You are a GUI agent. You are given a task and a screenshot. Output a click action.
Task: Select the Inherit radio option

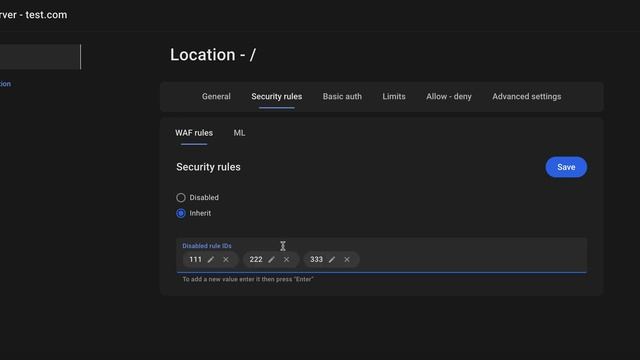click(x=181, y=213)
